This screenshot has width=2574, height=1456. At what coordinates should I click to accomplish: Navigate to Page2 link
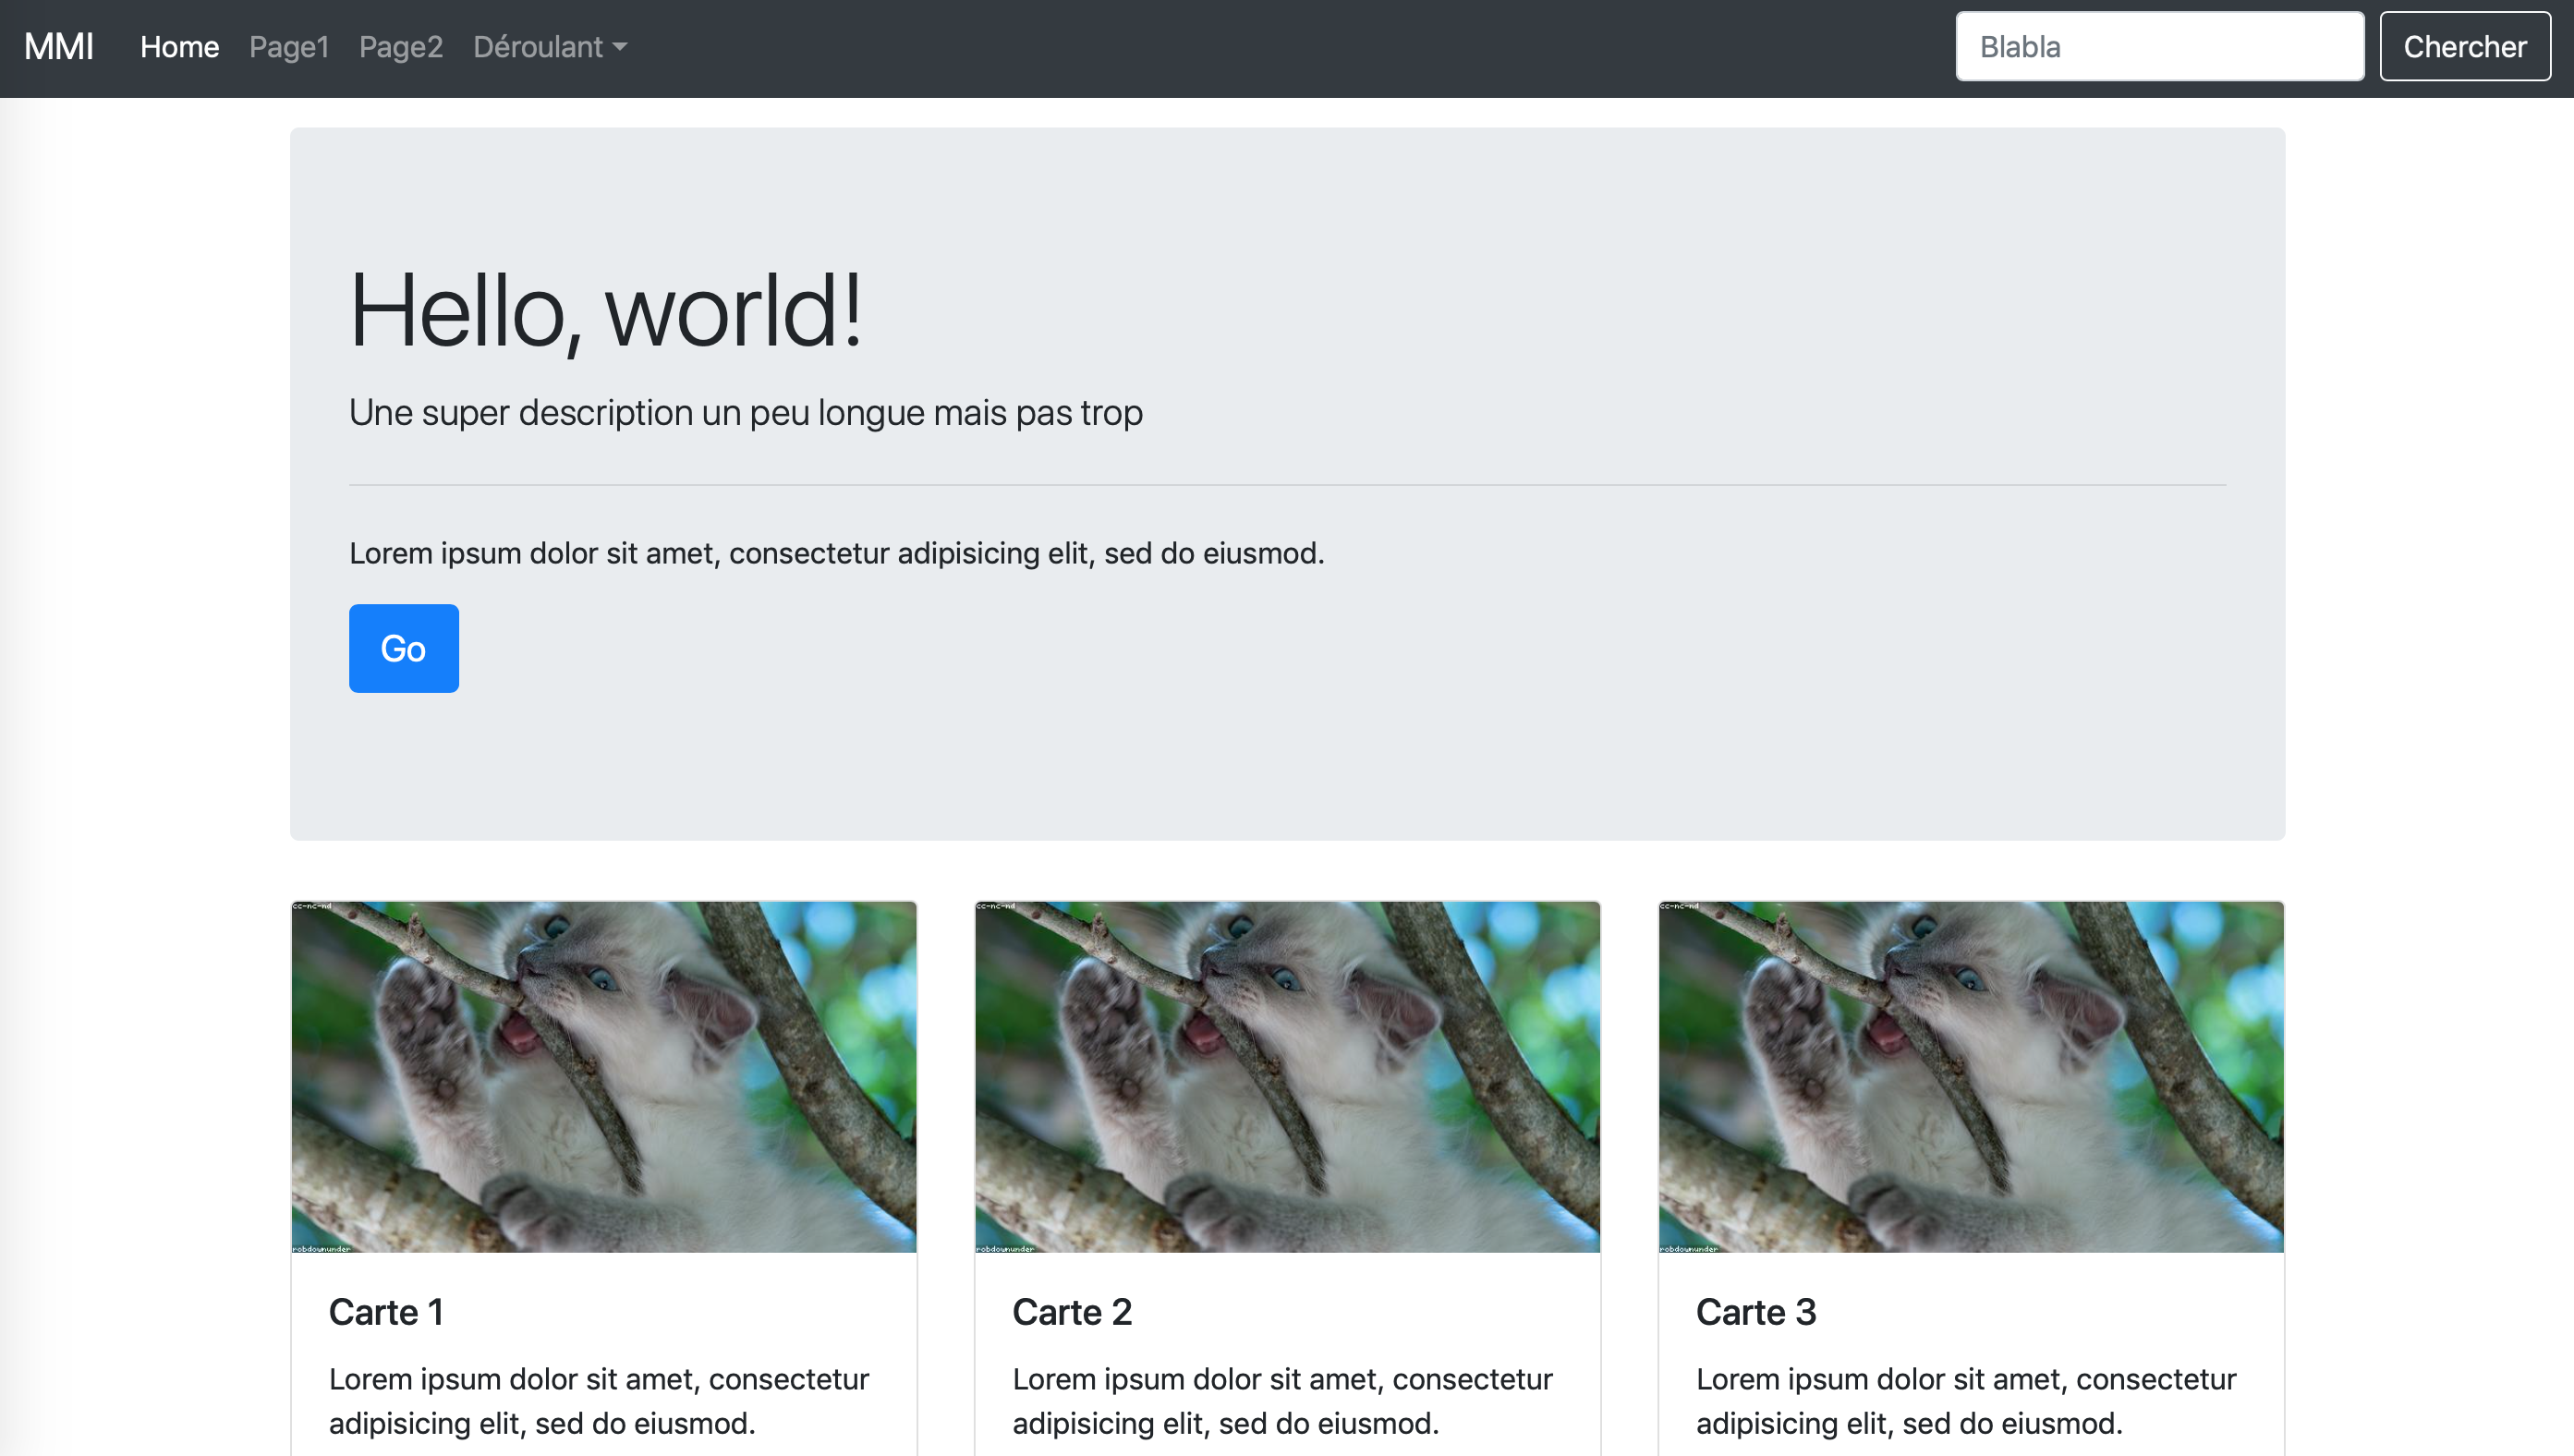[400, 47]
